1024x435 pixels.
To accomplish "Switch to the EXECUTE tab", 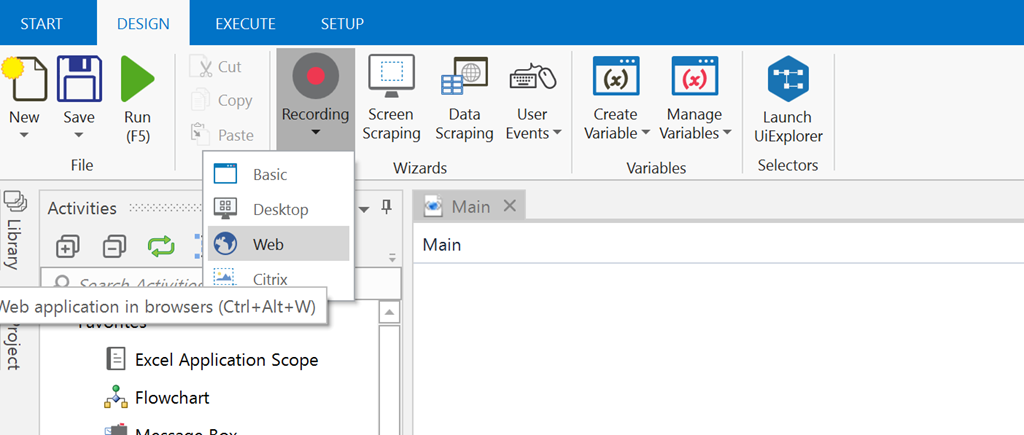I will [x=246, y=24].
